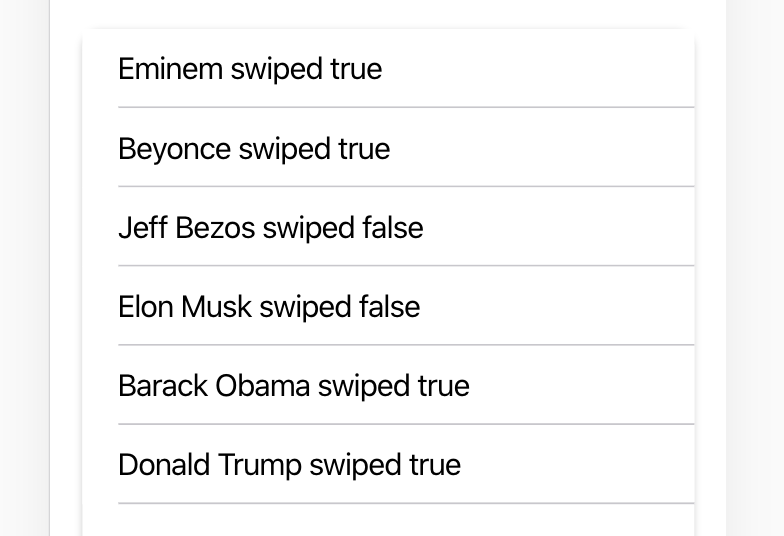The image size is (784, 536).
Task: Click the empty row below Donald Trump
Action: point(388,520)
